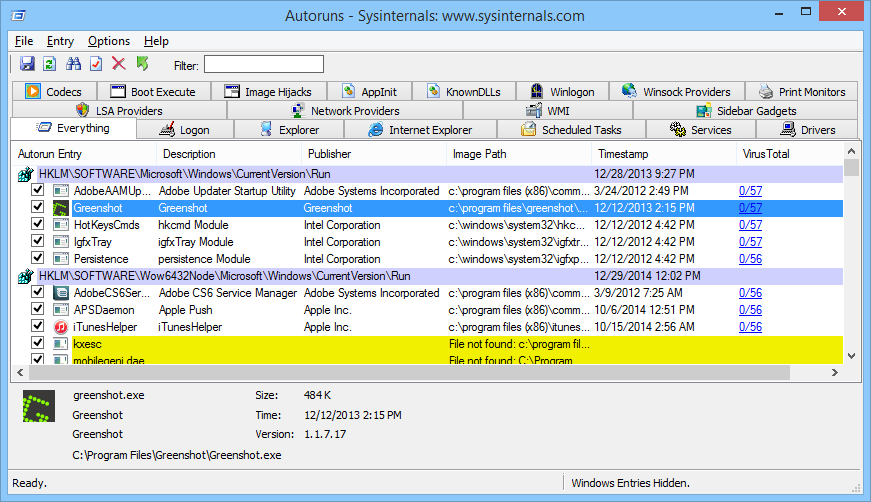
Task: Click the Greenshot row icon
Action: pyautogui.click(x=61, y=208)
